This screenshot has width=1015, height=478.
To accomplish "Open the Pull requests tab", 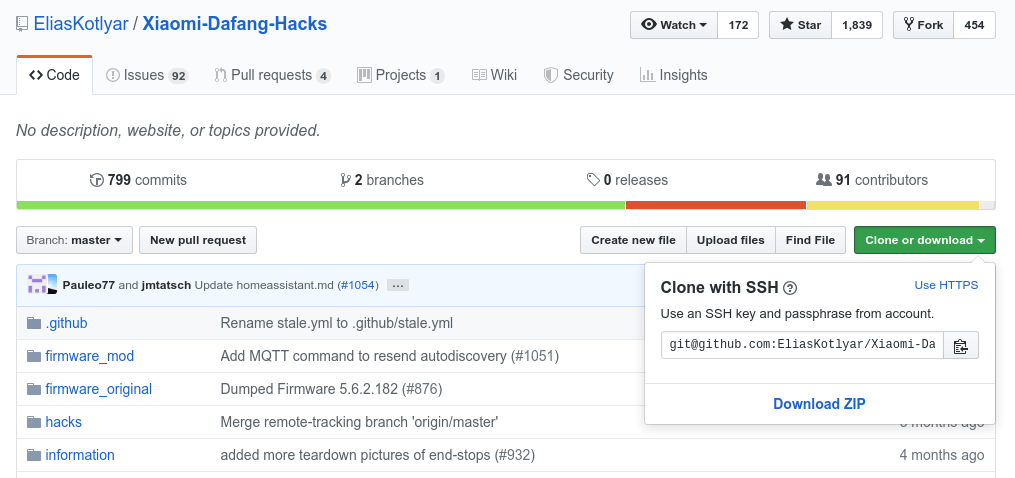I will 272,75.
